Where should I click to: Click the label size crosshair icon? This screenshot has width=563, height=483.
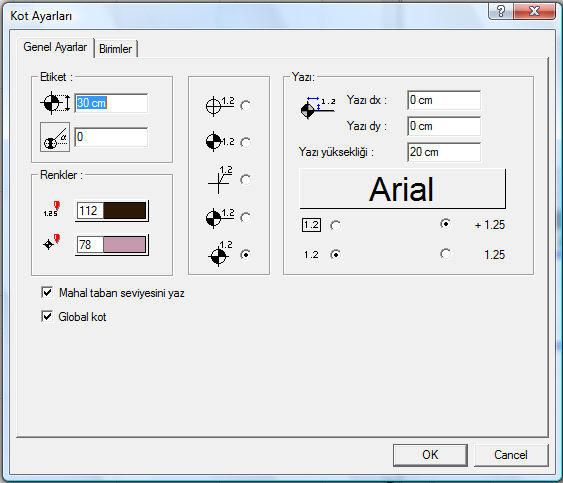(55, 103)
